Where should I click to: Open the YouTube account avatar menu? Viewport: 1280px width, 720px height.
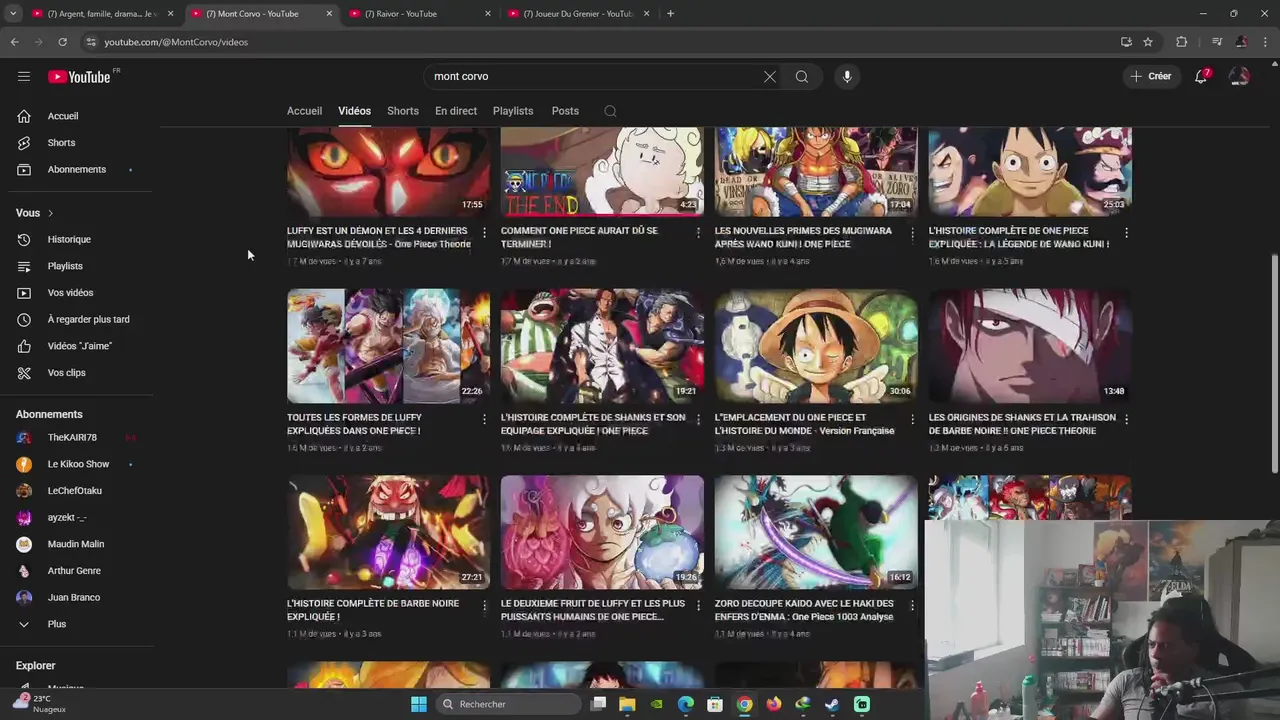click(1240, 76)
